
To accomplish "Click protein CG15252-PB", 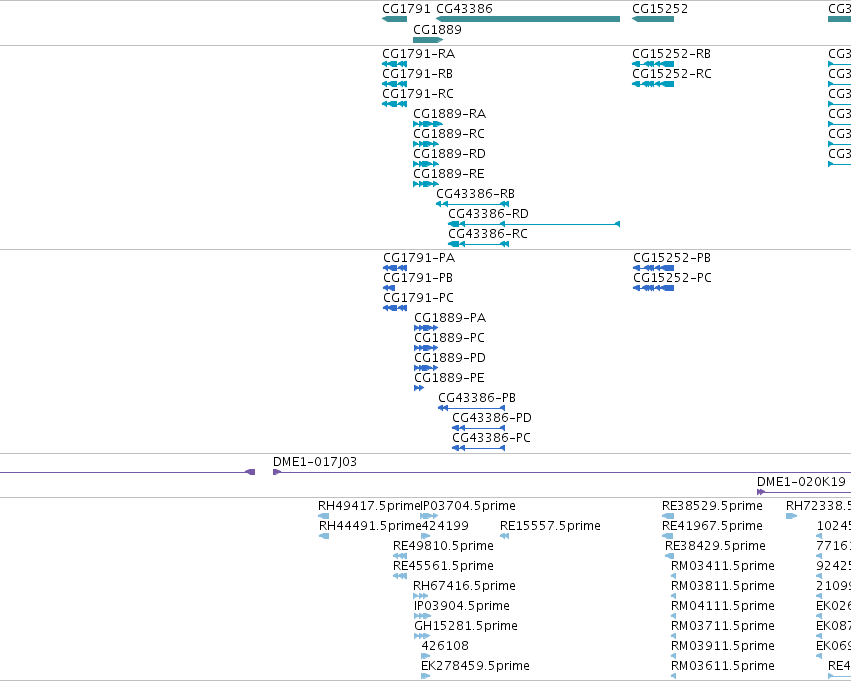I will (672, 258).
